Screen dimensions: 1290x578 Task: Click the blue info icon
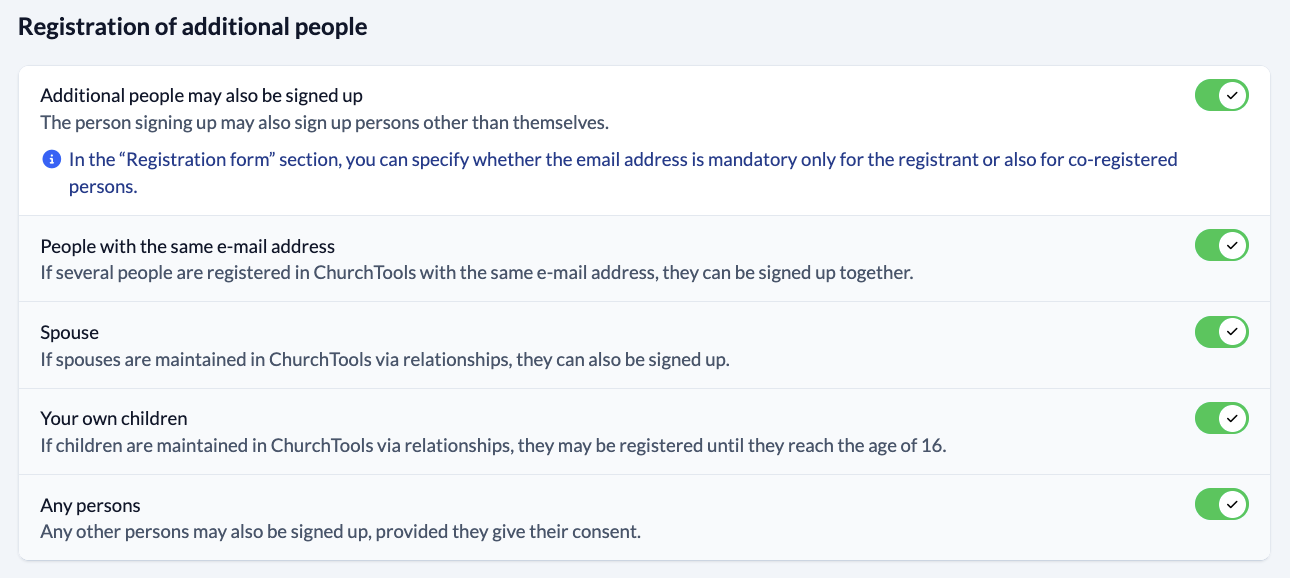coord(51,160)
